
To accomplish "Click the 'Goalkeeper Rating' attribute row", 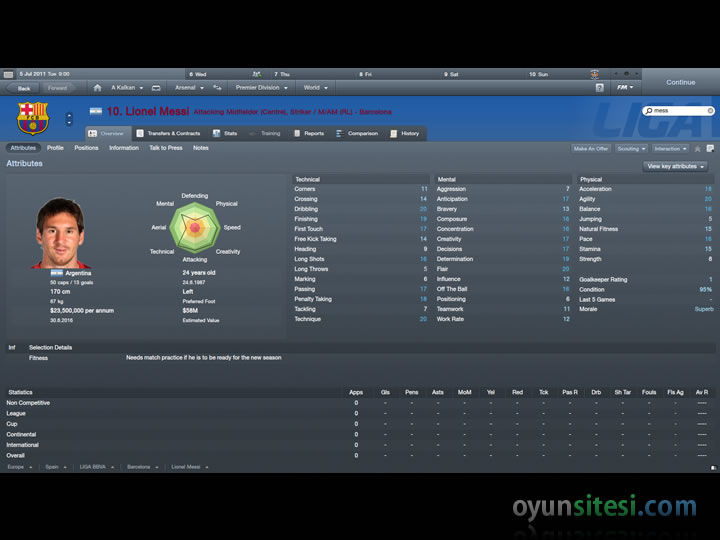I will pos(646,279).
